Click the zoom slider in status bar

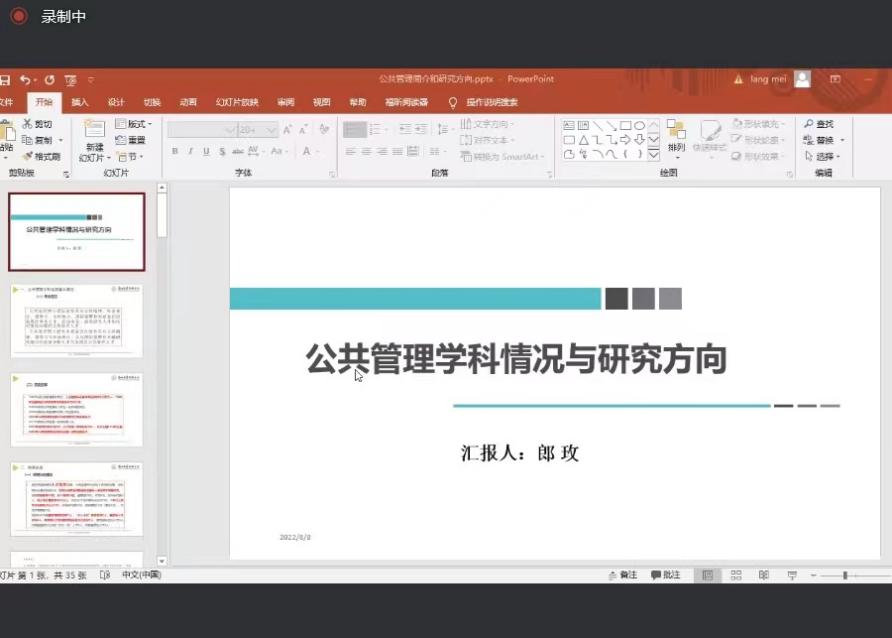(846, 575)
